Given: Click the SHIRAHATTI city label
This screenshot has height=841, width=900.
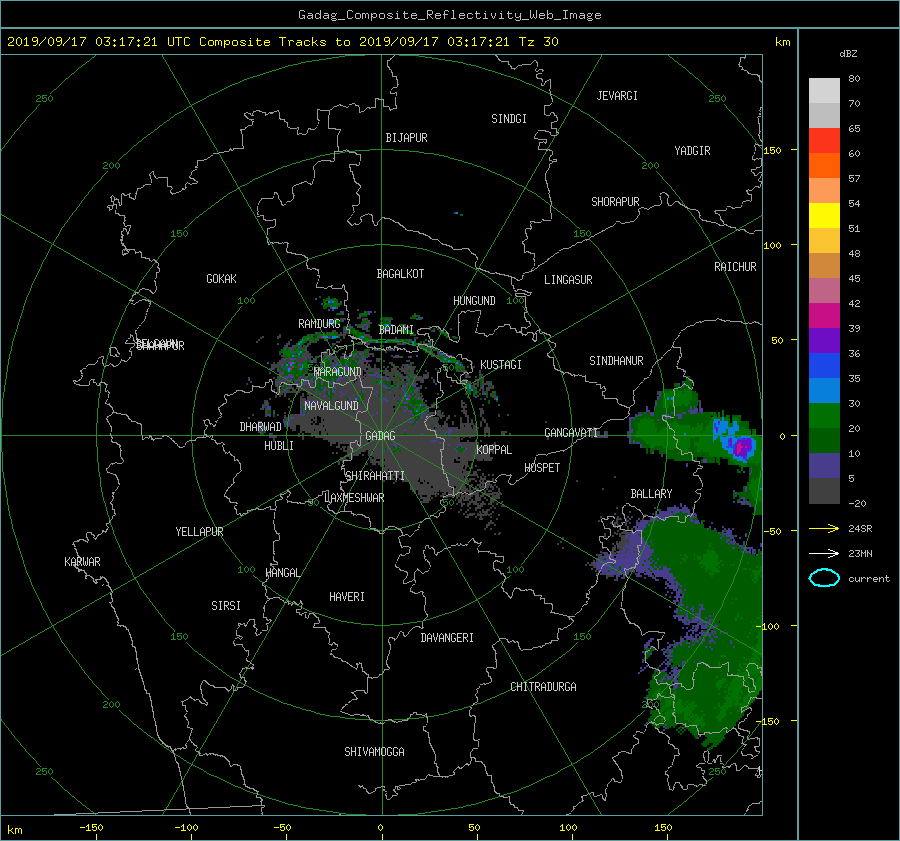Looking at the screenshot, I should point(375,476).
